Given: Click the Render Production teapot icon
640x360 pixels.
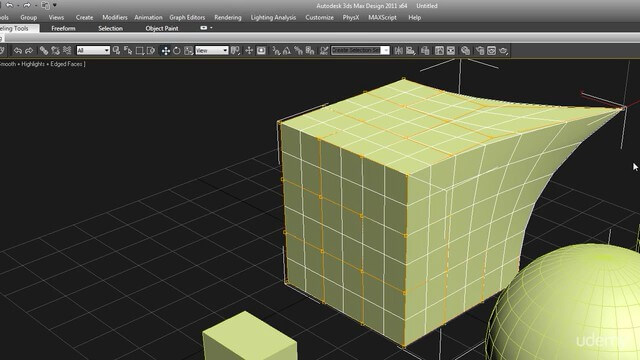Looking at the screenshot, I should 503,51.
